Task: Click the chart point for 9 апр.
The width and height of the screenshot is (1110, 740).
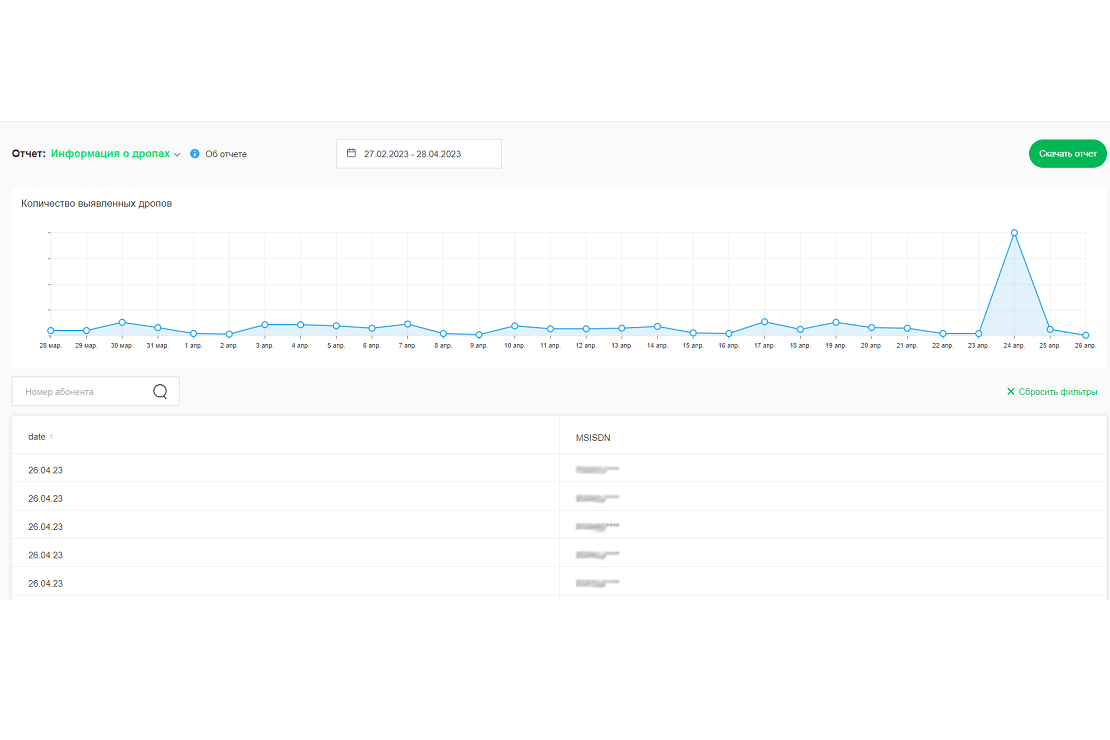Action: coord(479,335)
